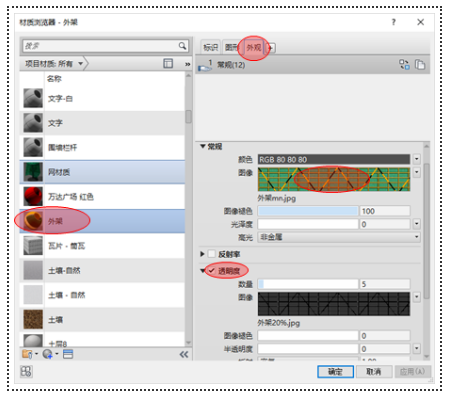Open the 半透明度 dropdown arrow
Screen dimensions: 449x394
click(417, 349)
